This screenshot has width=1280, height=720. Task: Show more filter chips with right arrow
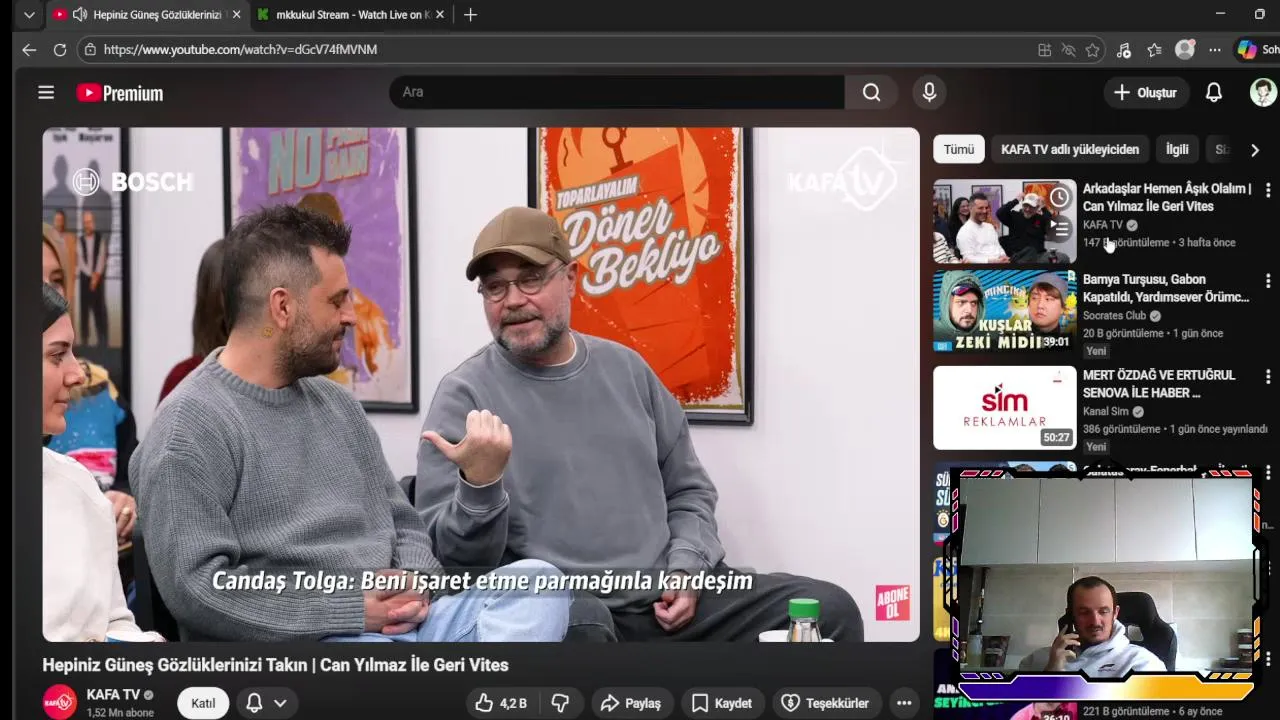pyautogui.click(x=1254, y=150)
